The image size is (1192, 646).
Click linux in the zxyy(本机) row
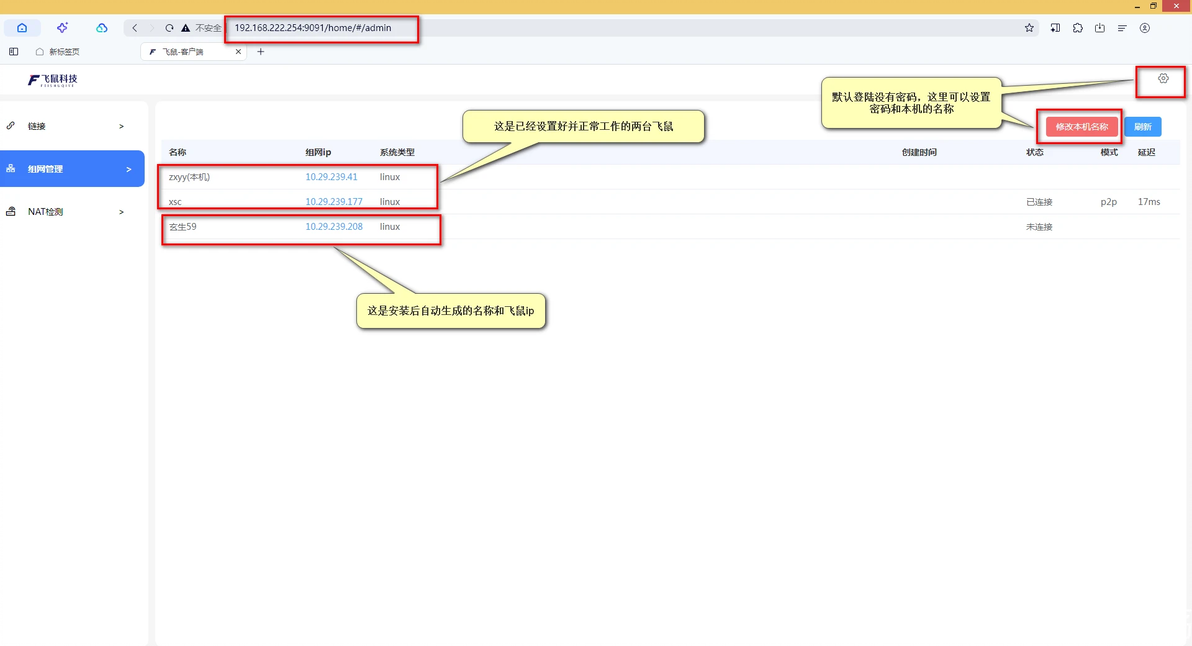390,176
